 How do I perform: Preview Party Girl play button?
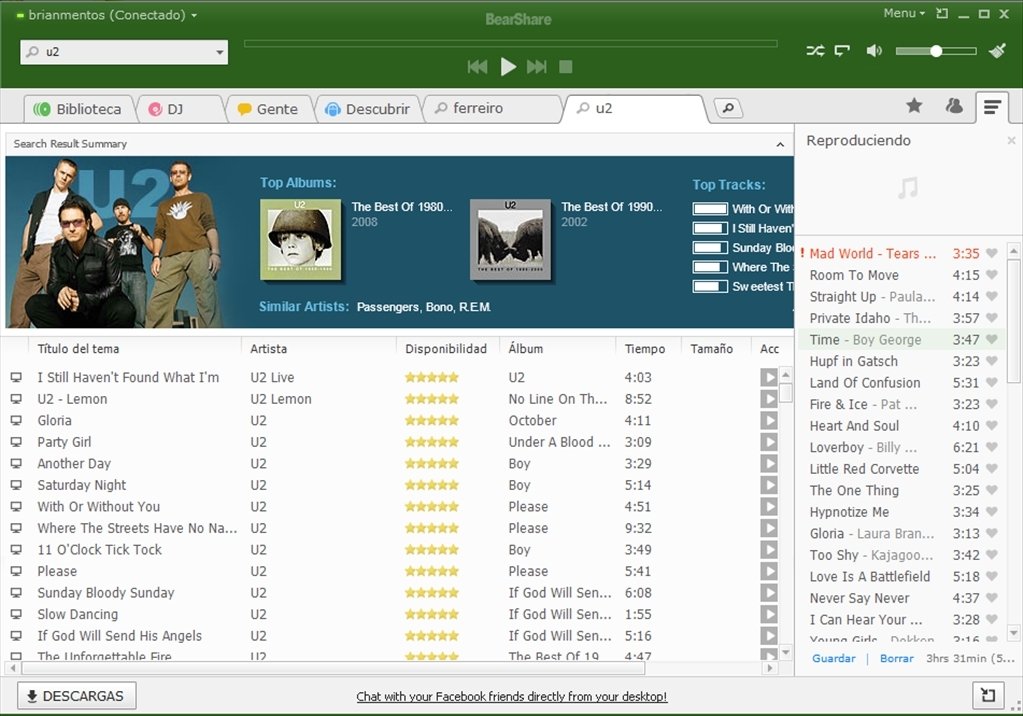(769, 442)
